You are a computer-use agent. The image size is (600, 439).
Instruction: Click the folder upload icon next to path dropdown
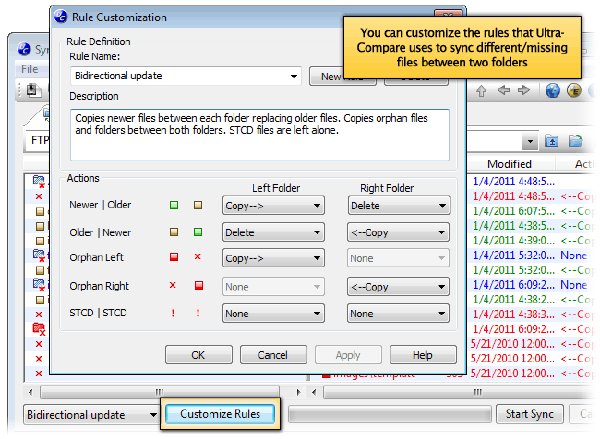click(551, 141)
